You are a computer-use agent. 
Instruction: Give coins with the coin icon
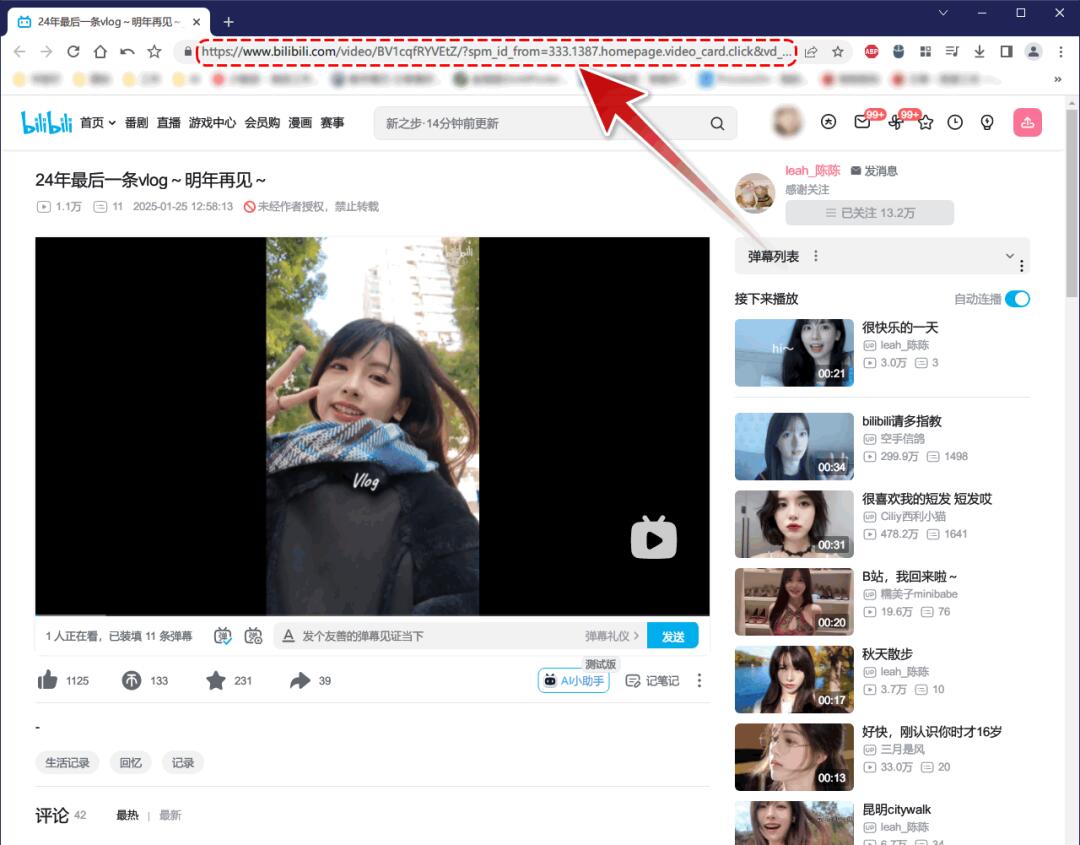[132, 680]
